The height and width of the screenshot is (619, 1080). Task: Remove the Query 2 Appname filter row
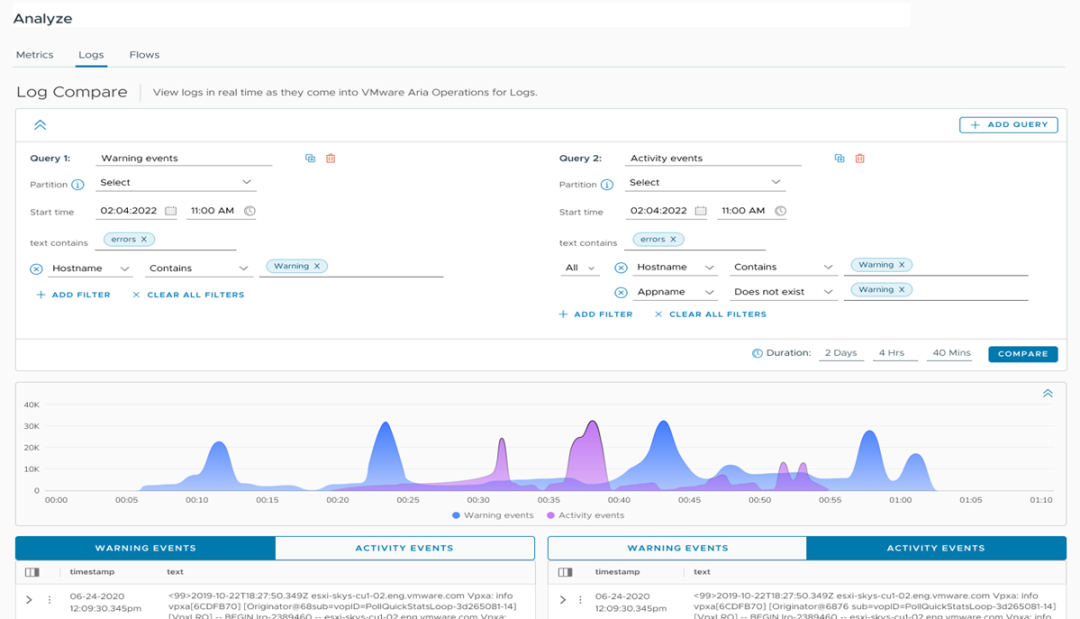(x=620, y=292)
